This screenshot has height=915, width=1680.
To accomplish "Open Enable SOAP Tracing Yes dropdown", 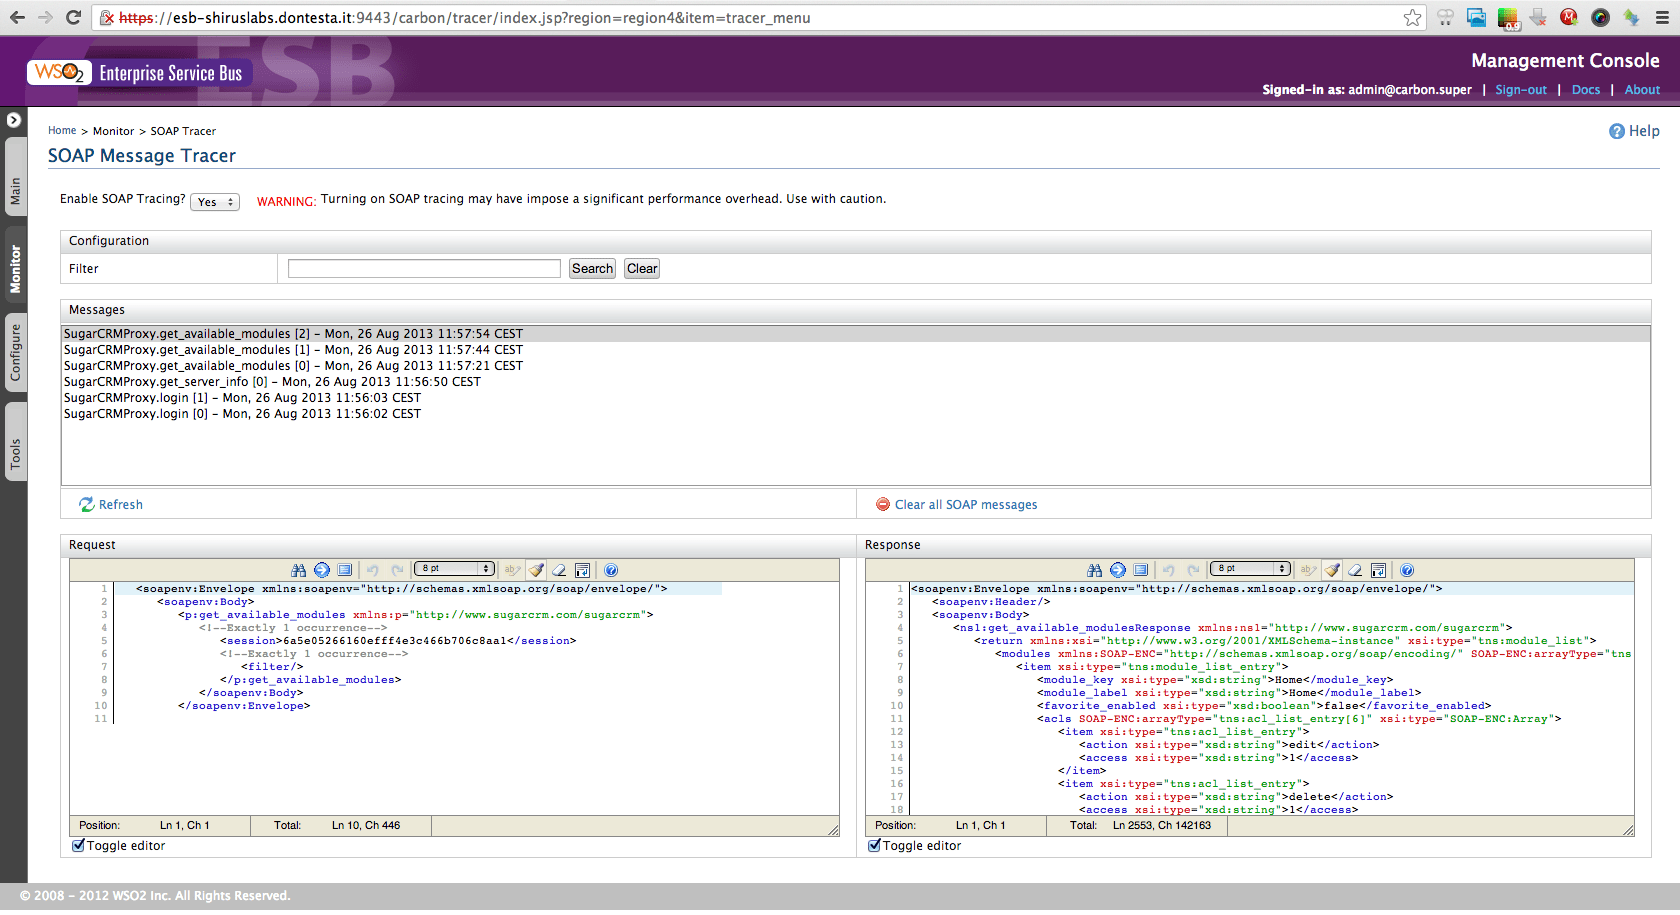I will [x=215, y=202].
